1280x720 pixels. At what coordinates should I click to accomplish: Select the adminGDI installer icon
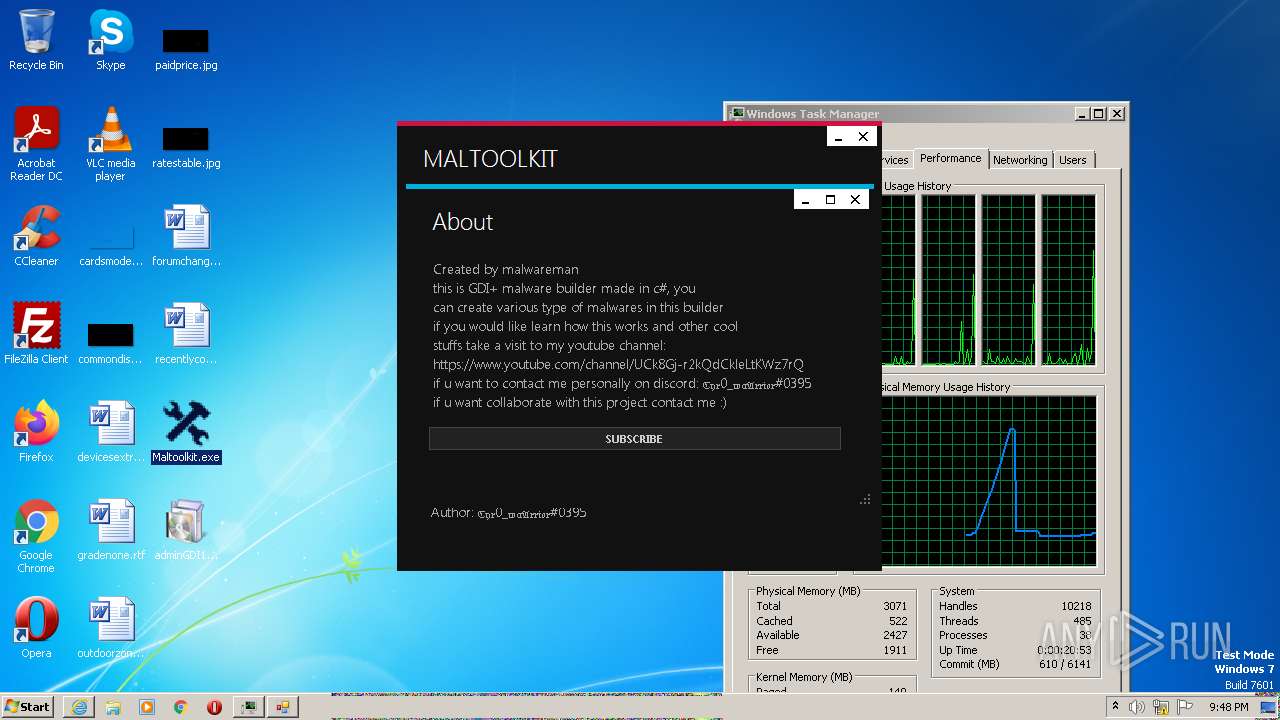pos(186,530)
